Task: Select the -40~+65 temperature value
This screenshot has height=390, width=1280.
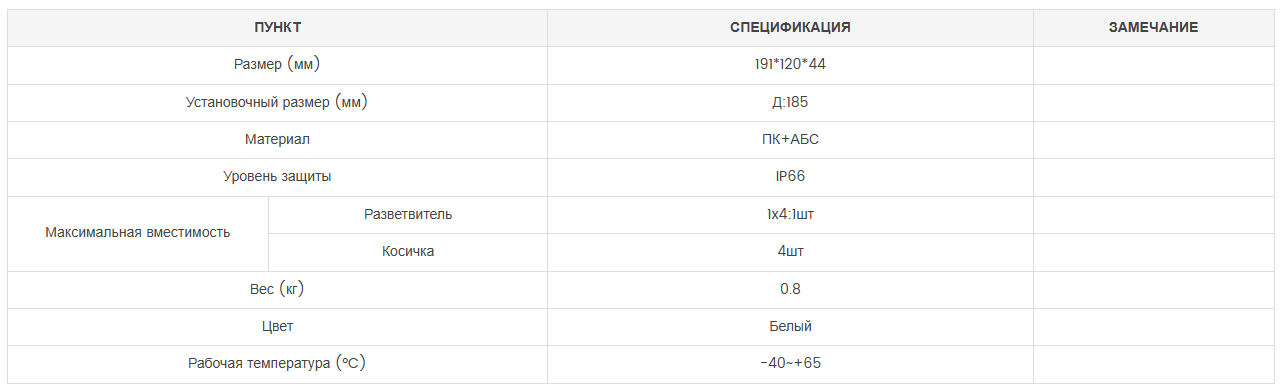Action: click(790, 364)
